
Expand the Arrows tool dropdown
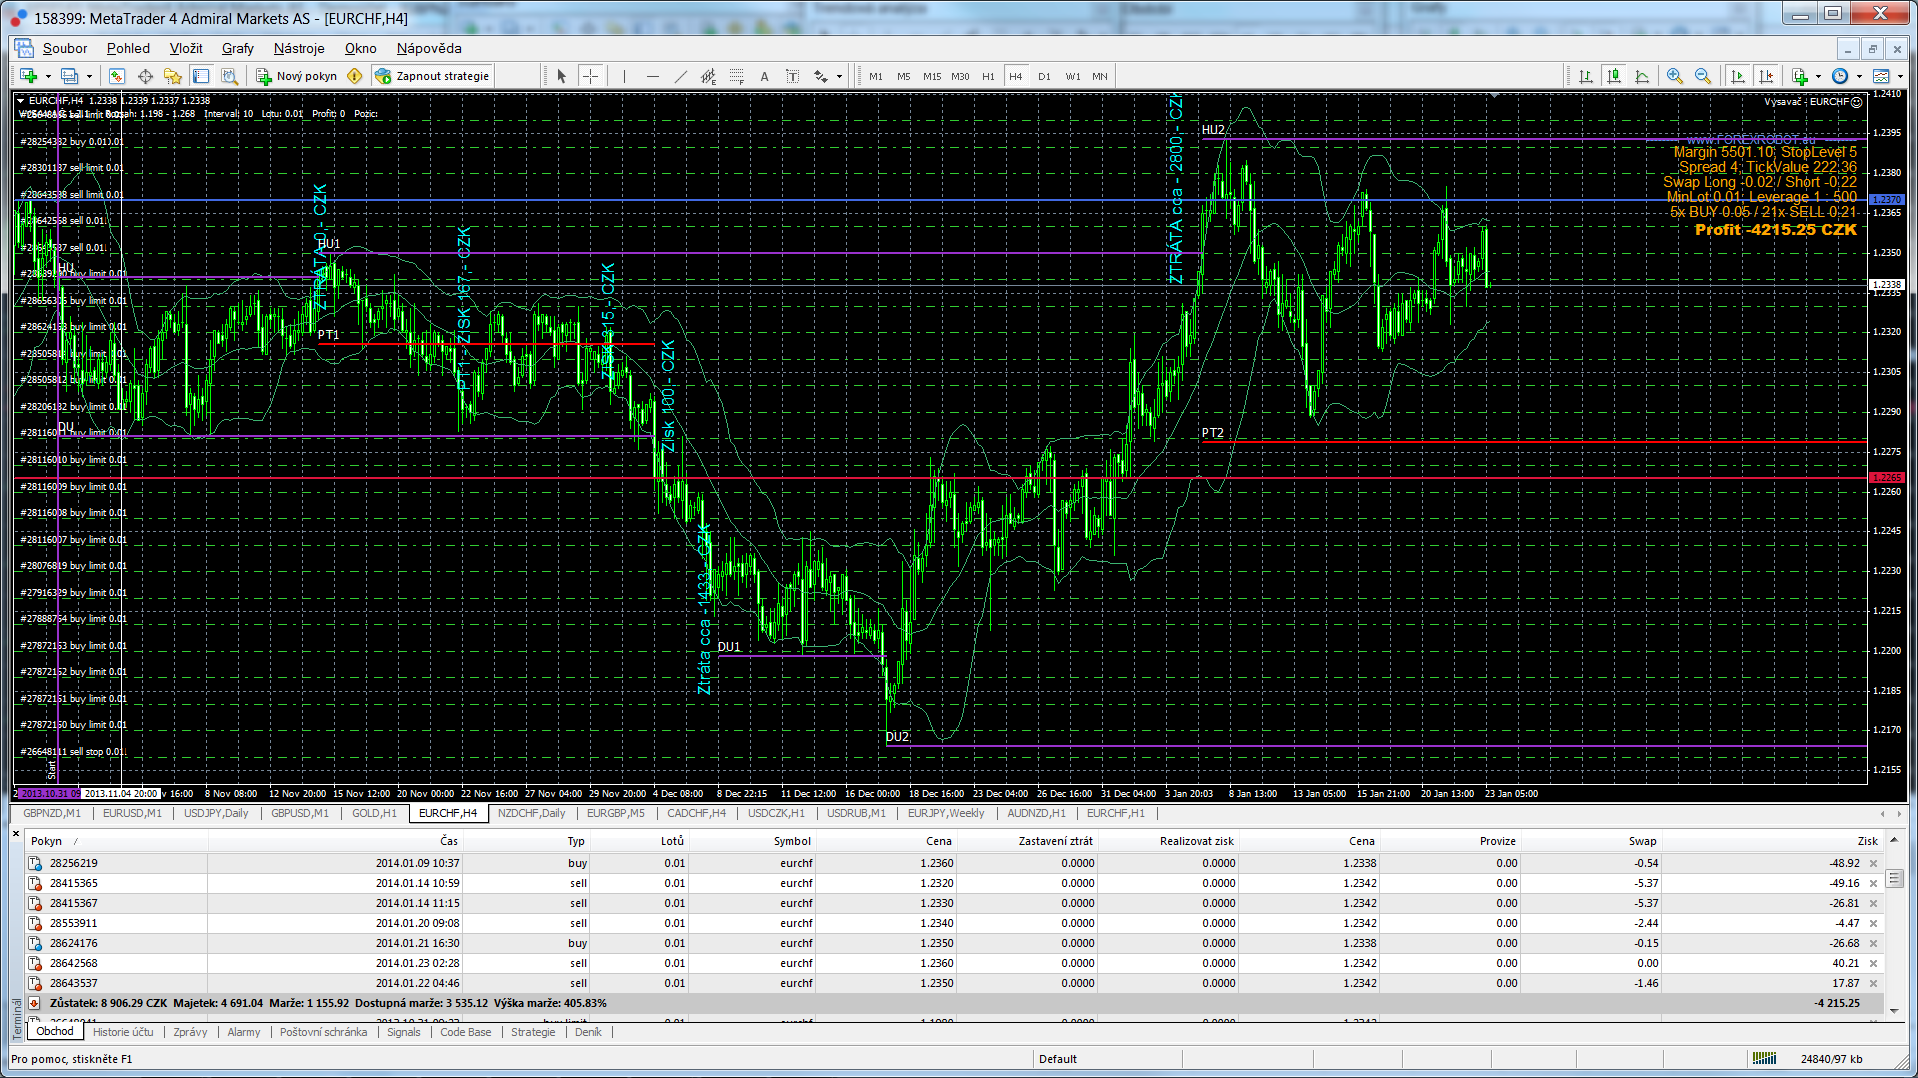tap(839, 76)
